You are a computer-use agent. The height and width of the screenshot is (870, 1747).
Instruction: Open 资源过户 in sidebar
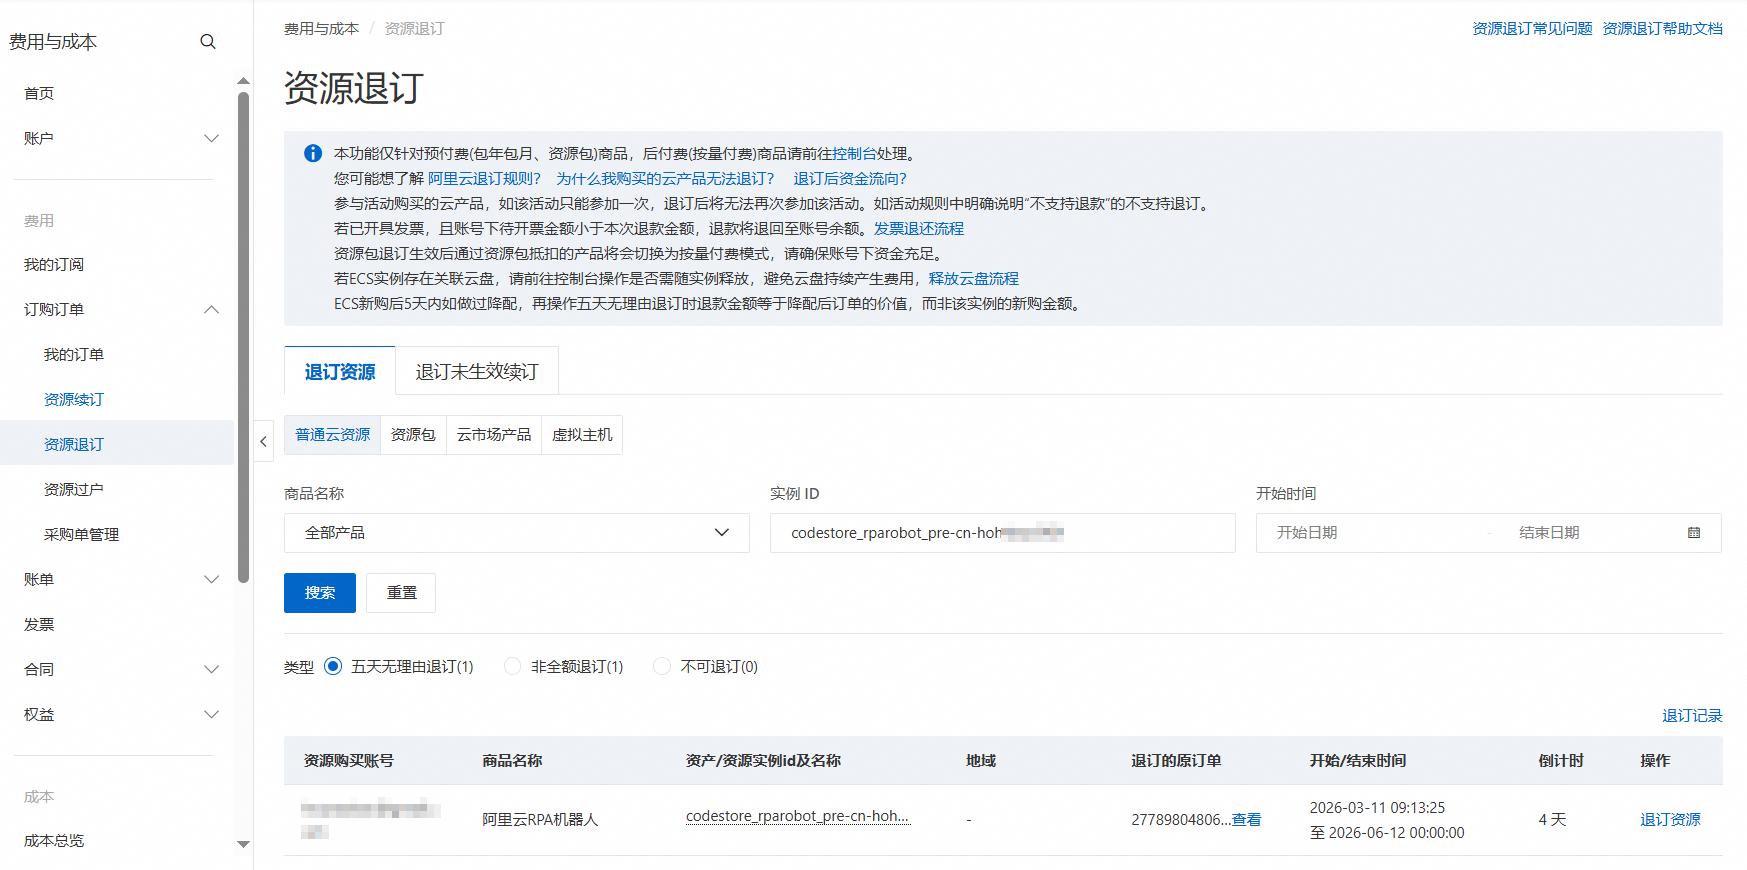[x=74, y=489]
